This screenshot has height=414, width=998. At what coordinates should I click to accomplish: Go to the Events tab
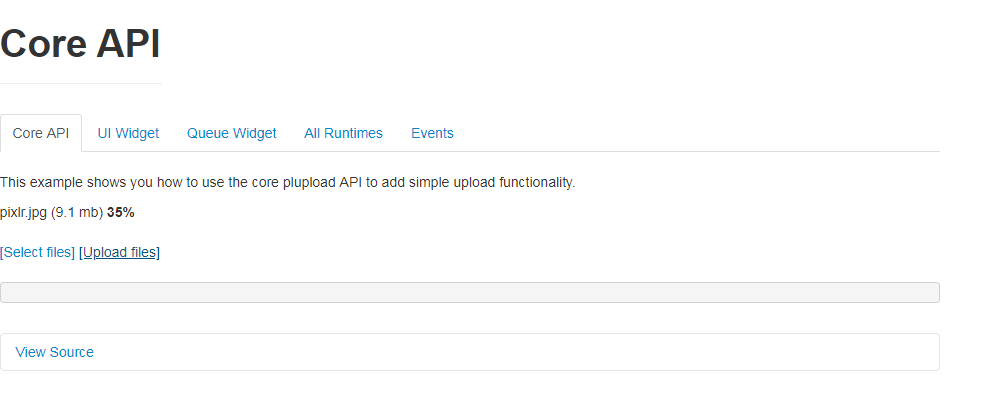coord(432,133)
